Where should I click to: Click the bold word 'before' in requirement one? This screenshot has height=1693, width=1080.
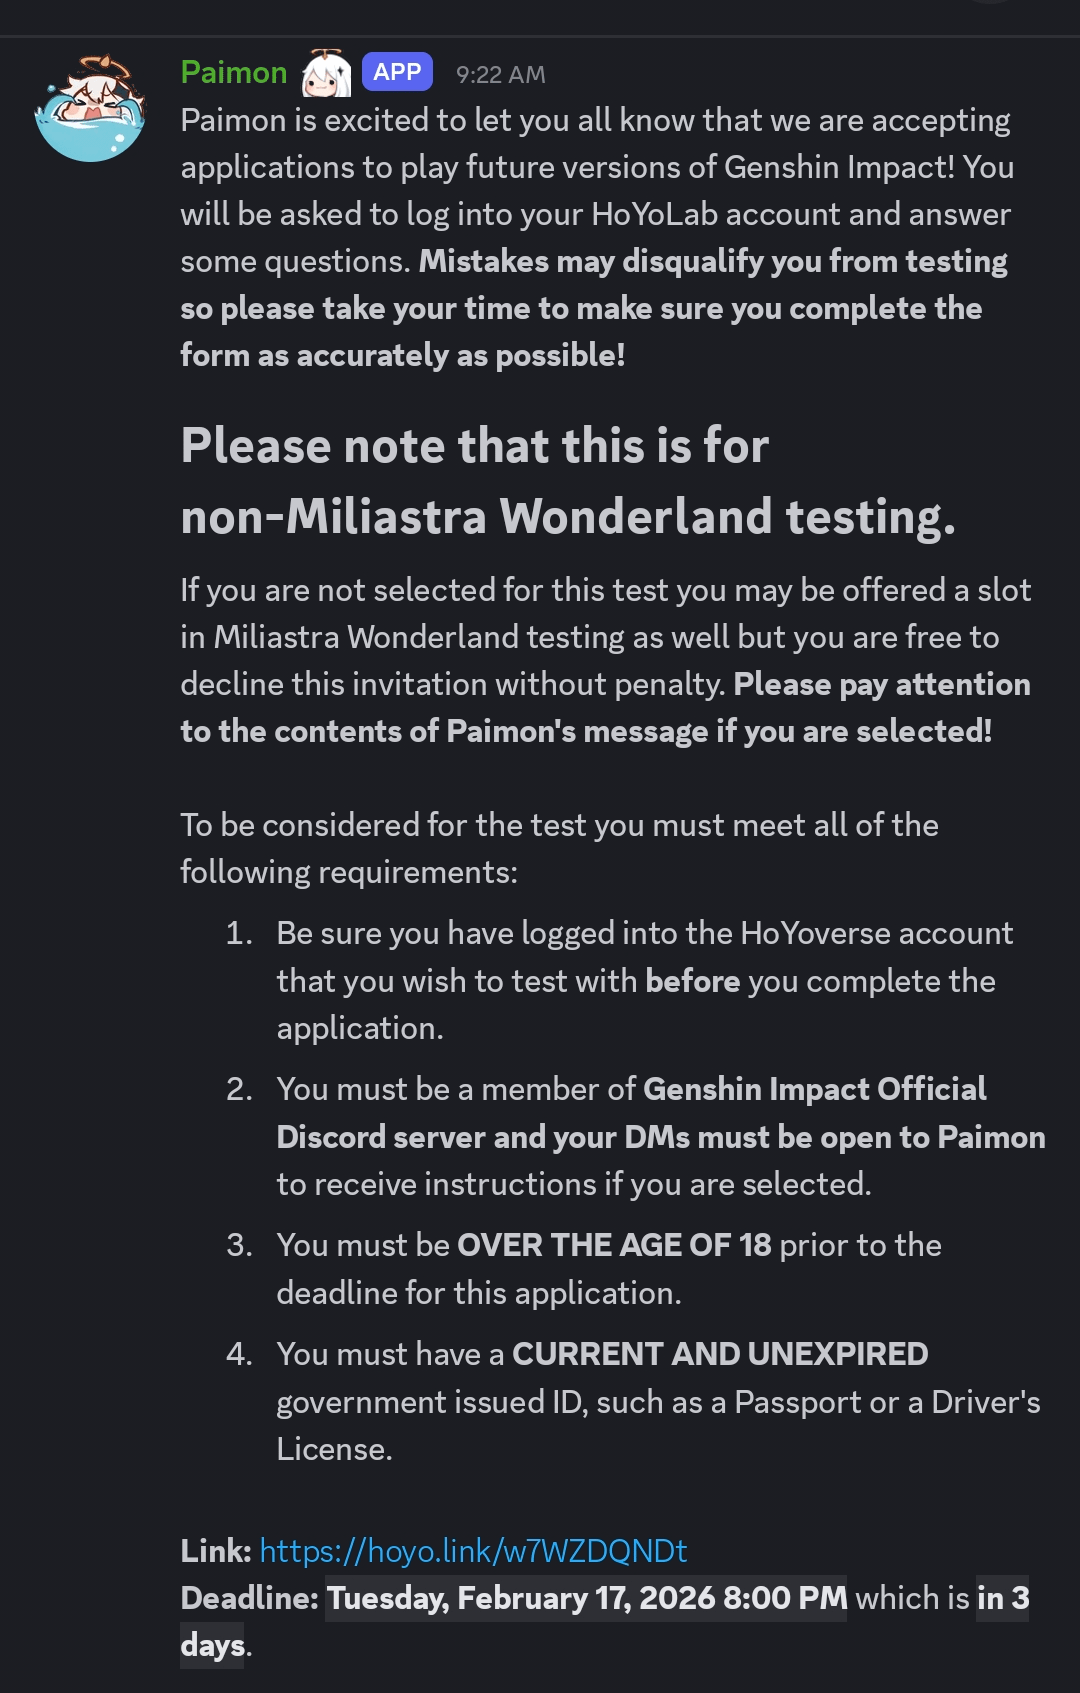click(x=692, y=981)
